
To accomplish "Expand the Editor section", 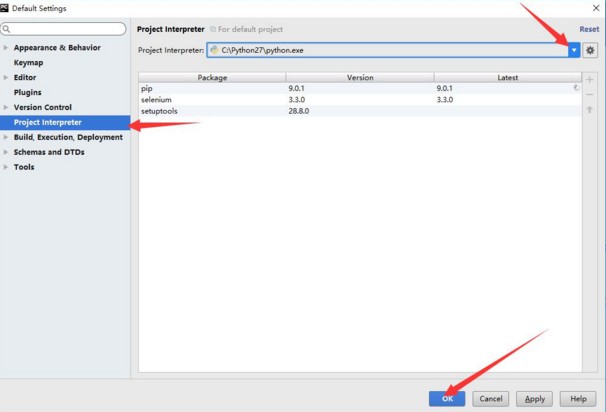I will 5,77.
